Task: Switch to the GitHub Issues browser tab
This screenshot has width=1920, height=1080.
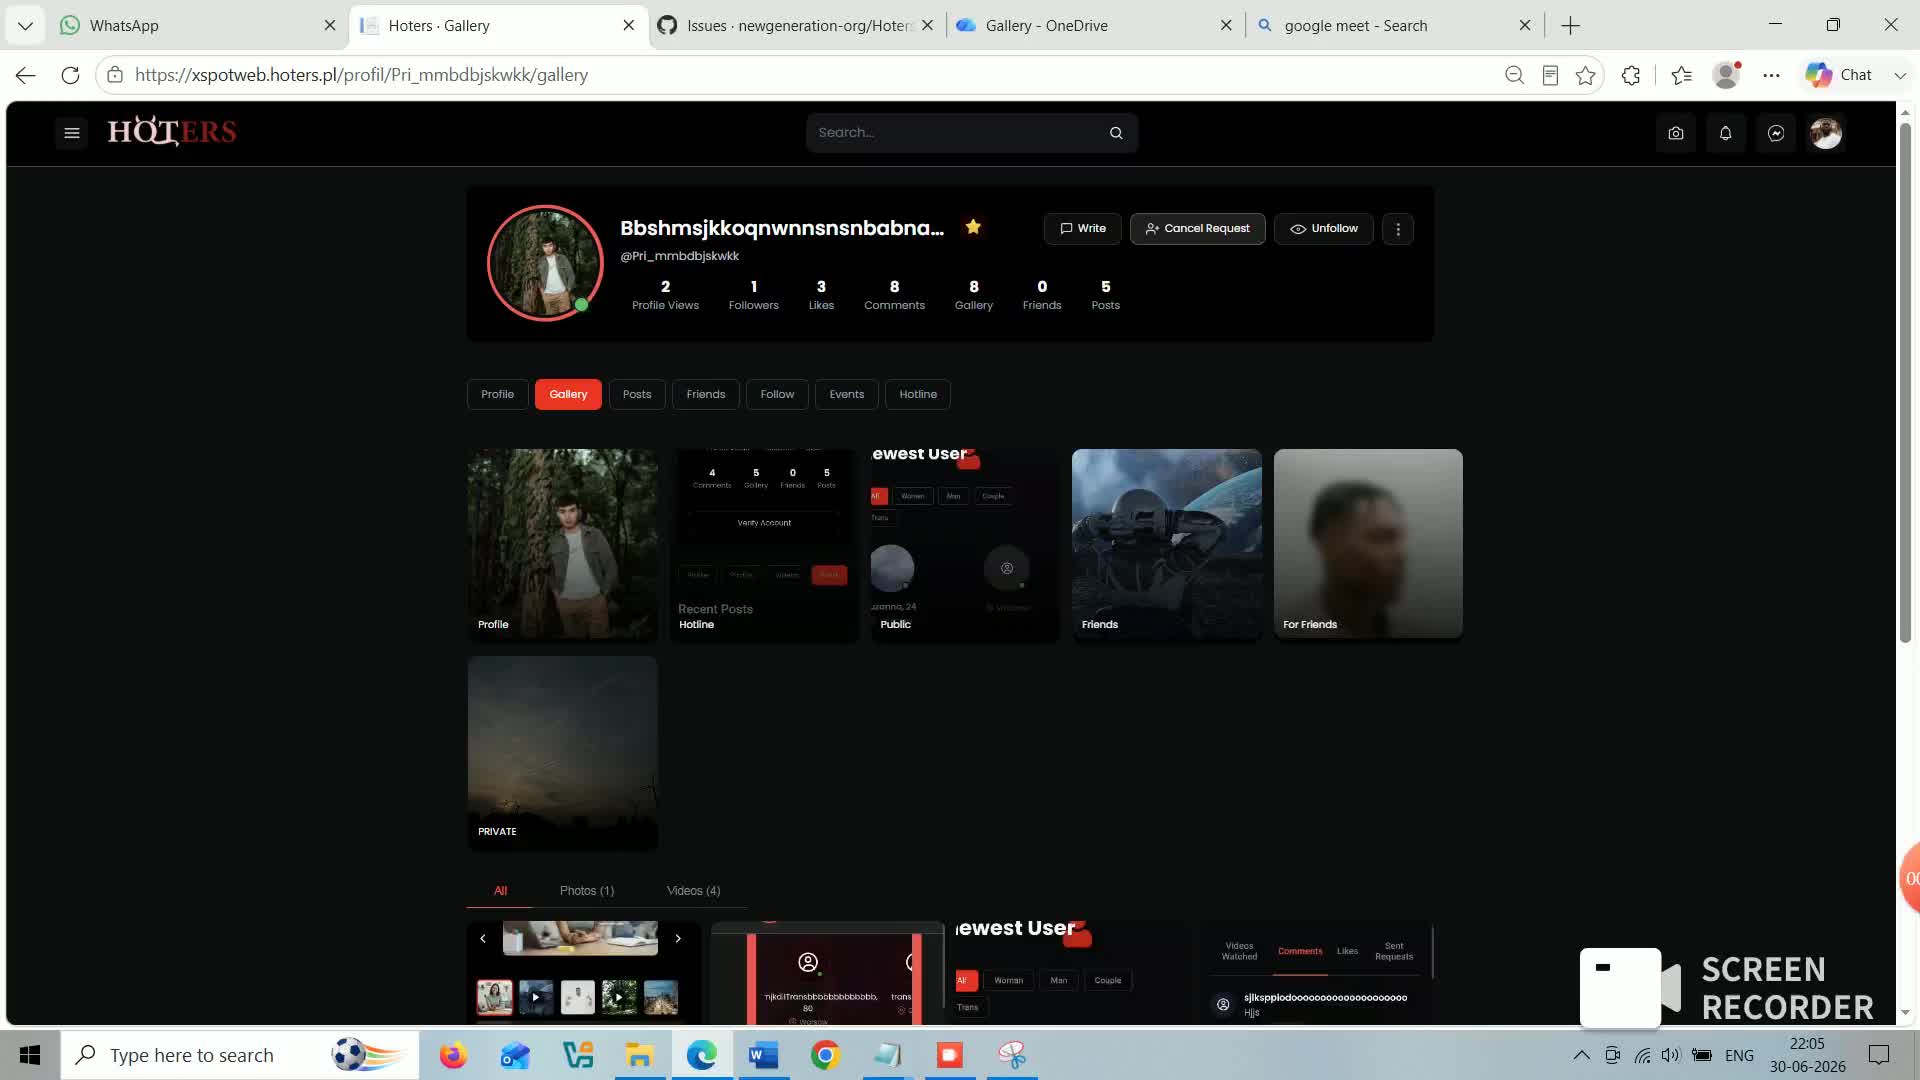Action: [798, 26]
